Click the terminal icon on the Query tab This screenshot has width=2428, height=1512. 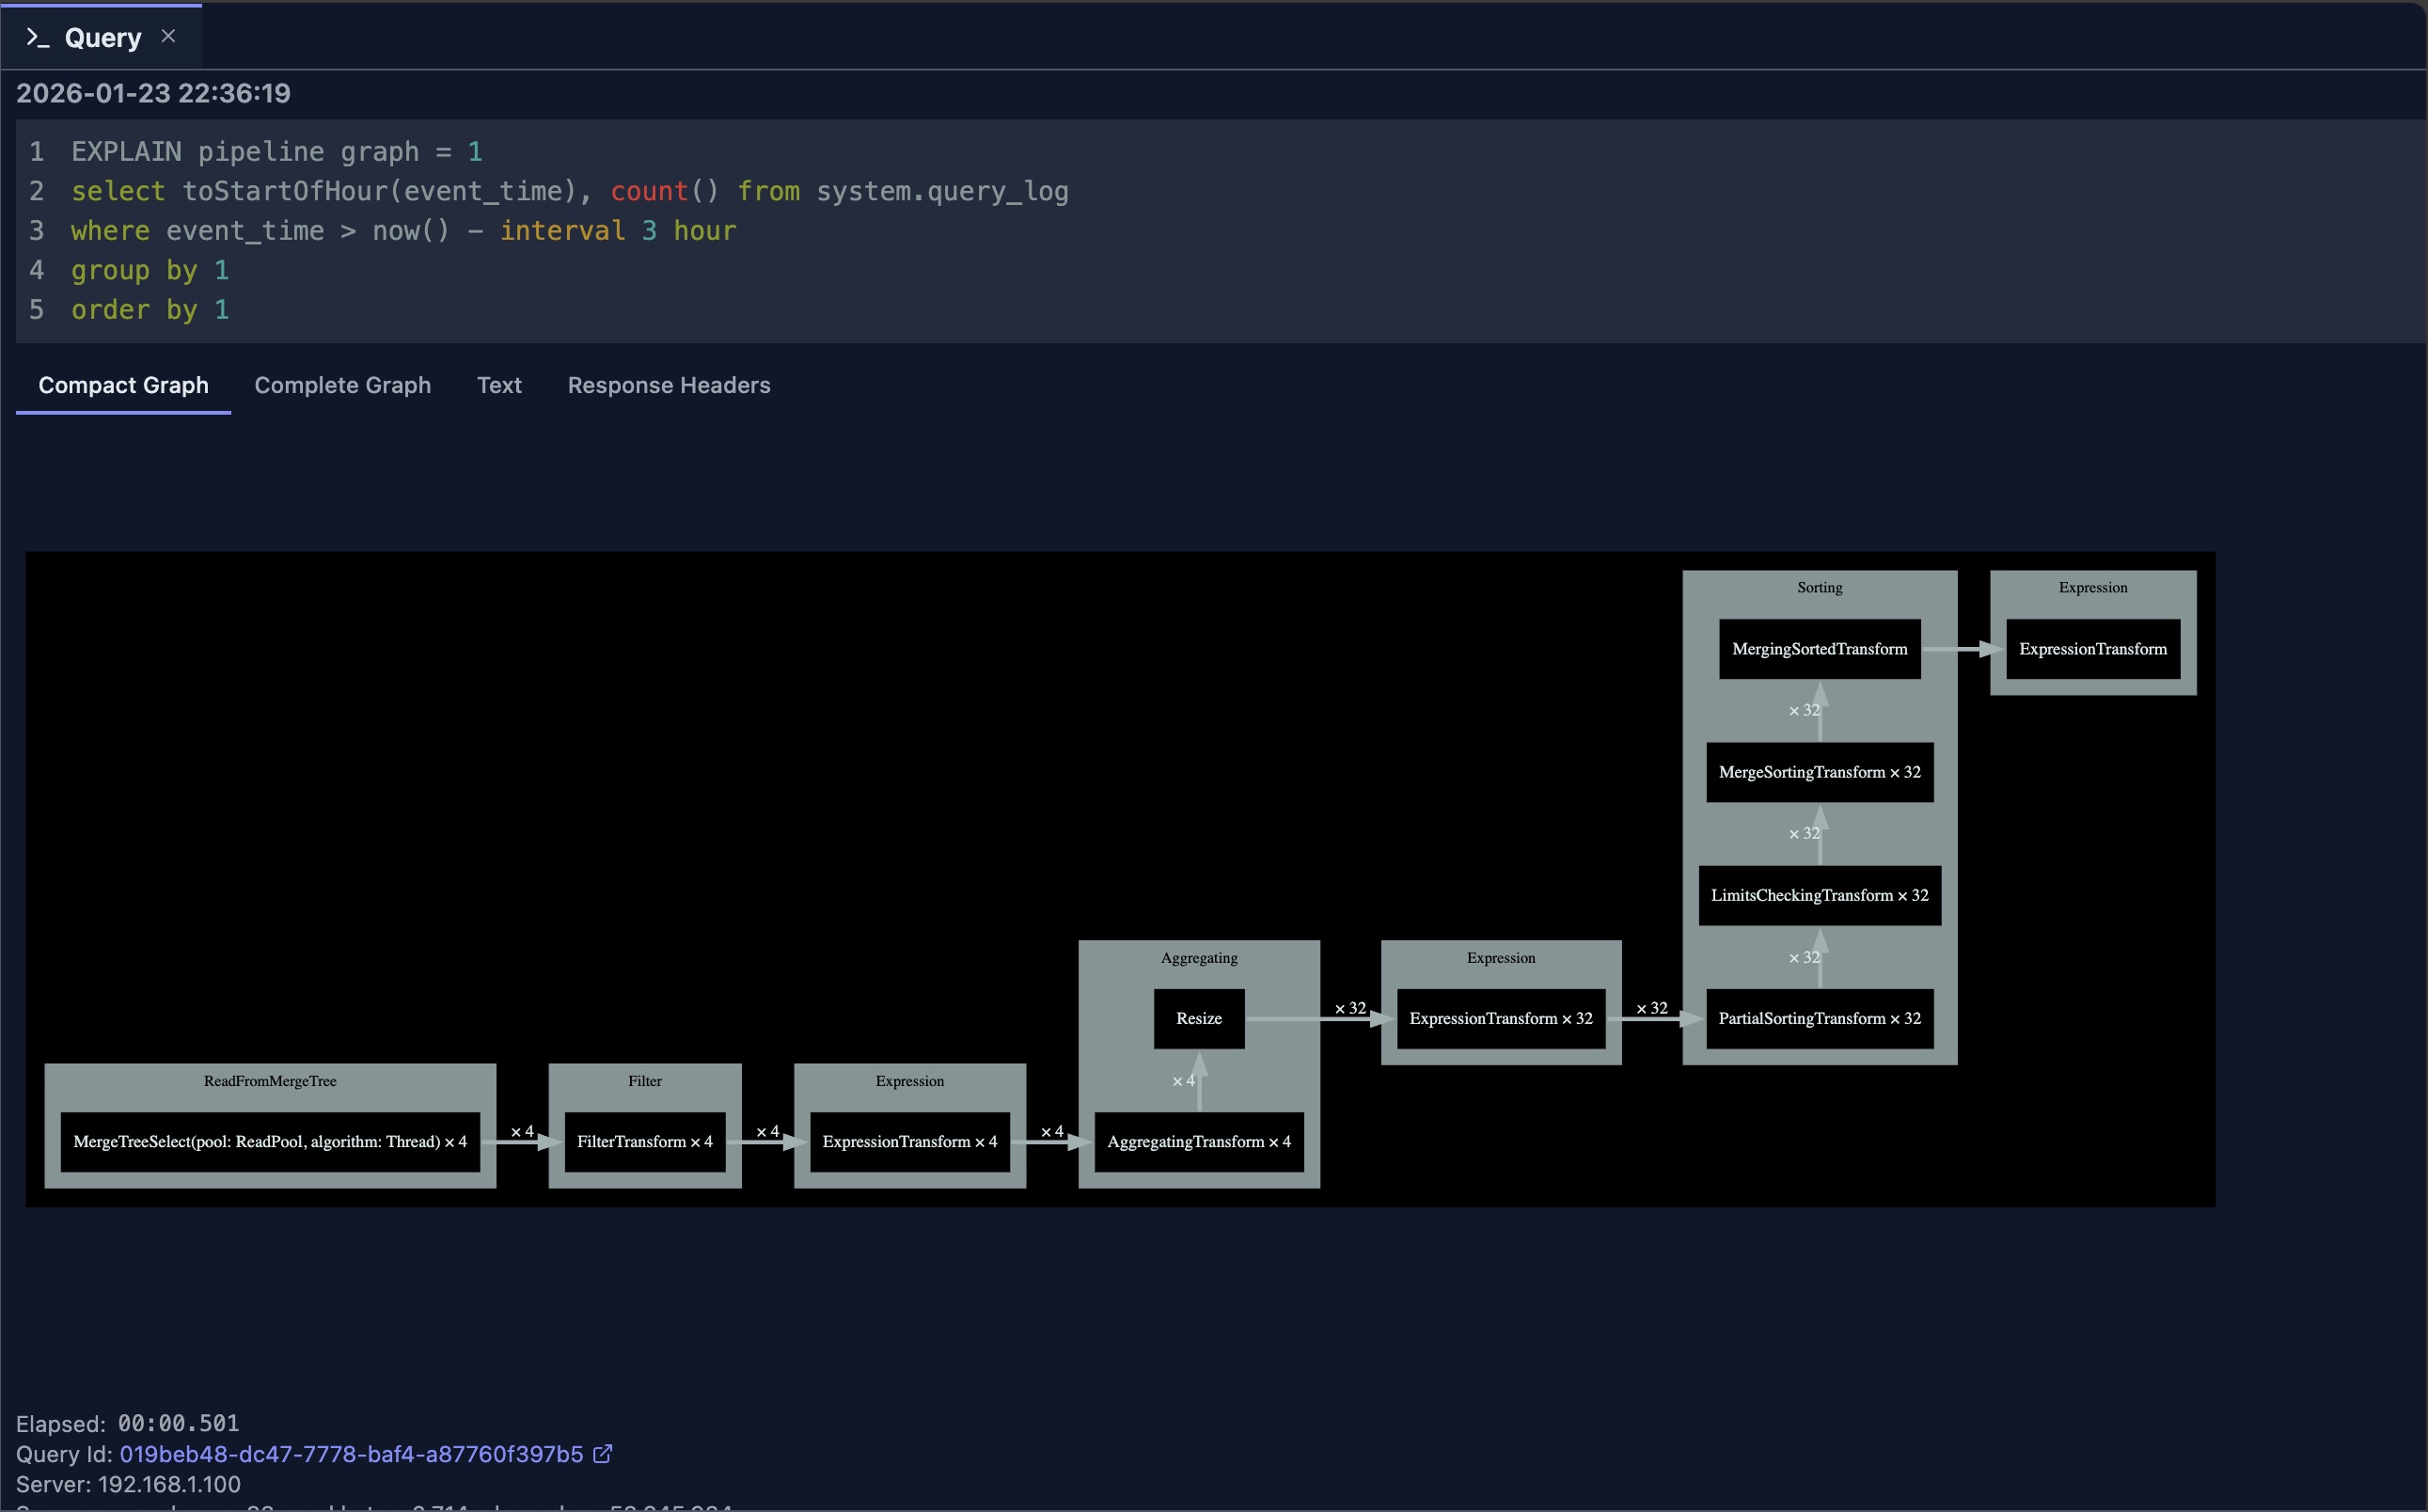click(x=38, y=37)
